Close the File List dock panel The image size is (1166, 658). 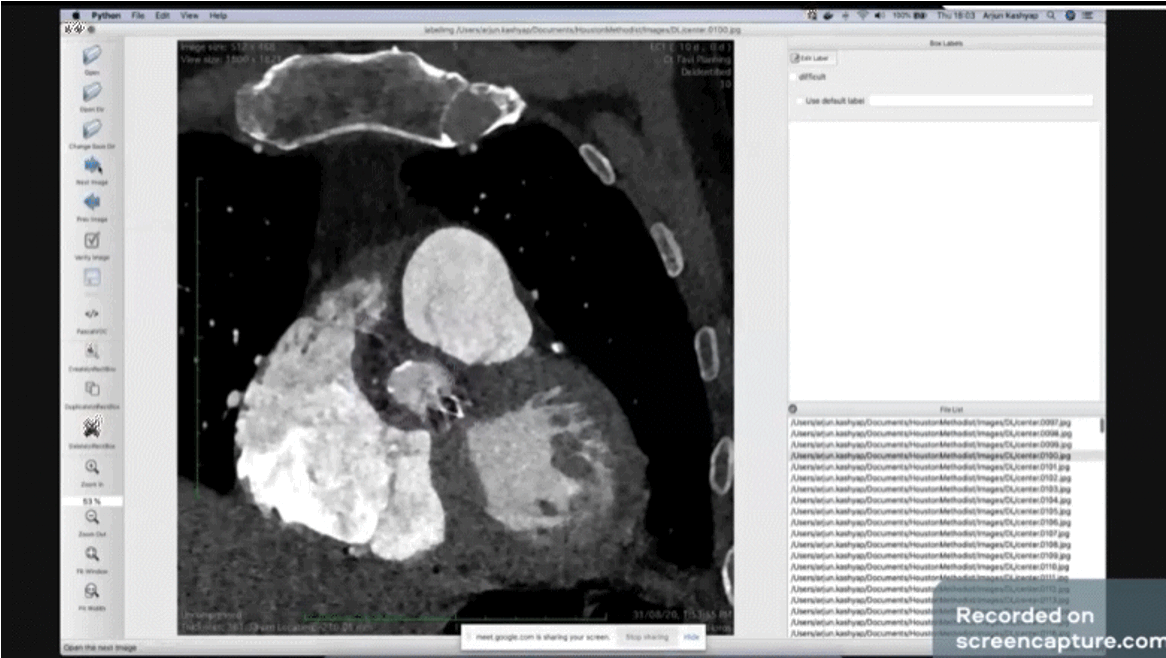tap(793, 409)
